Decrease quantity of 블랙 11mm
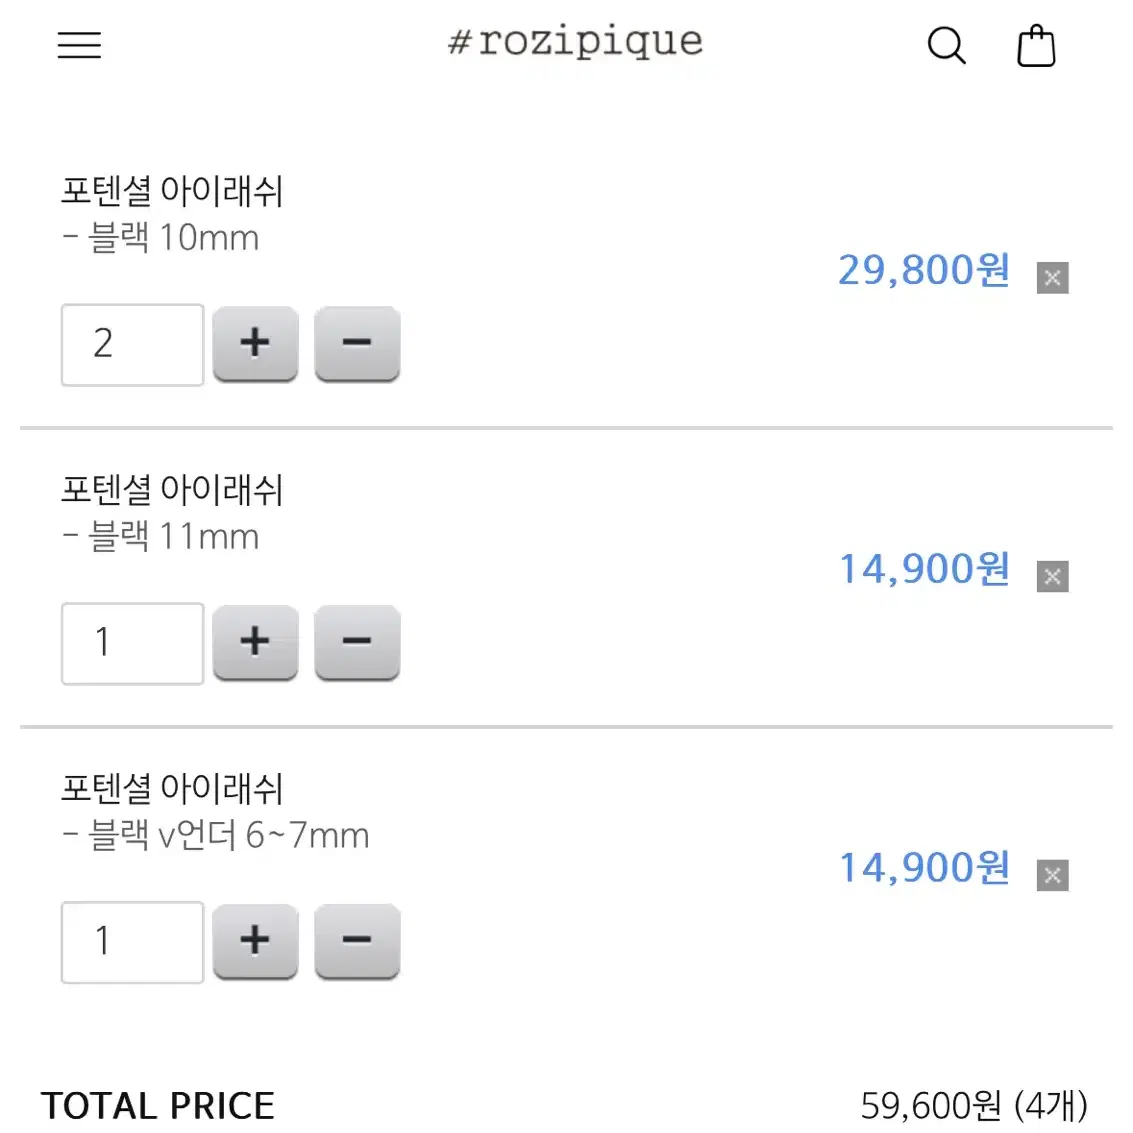The image size is (1133, 1133). tap(357, 642)
